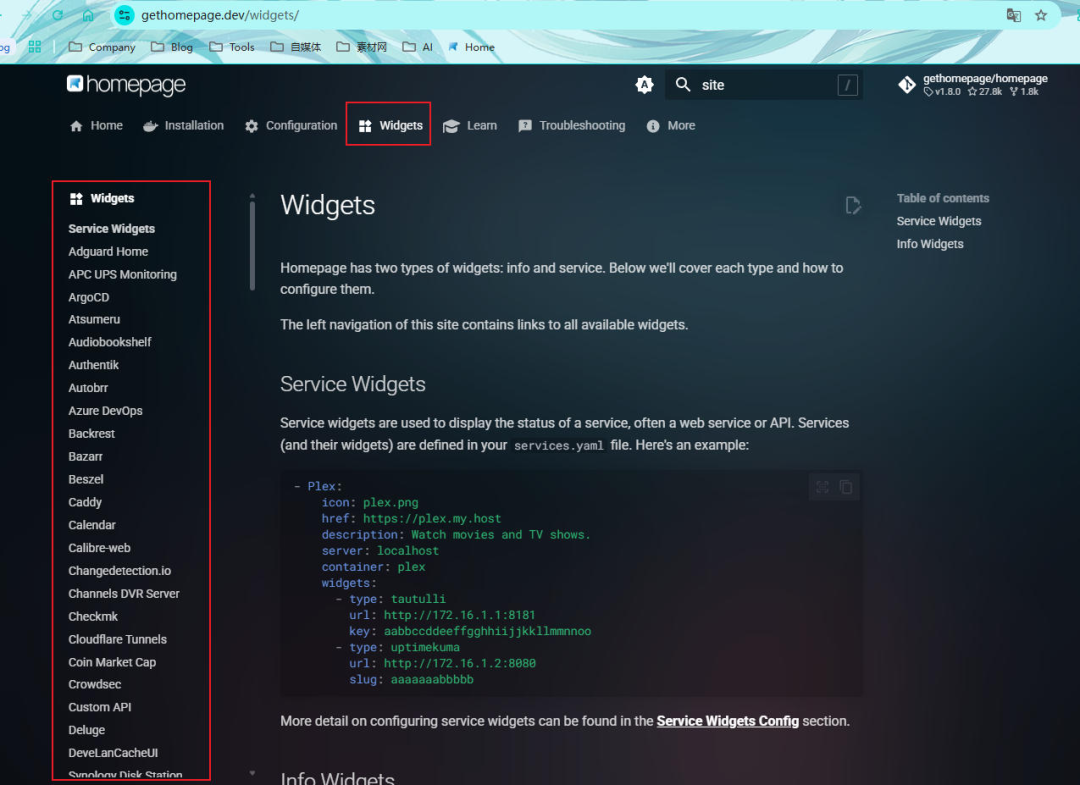Click the code block select-lines icon
The image size is (1080, 785).
pos(822,488)
